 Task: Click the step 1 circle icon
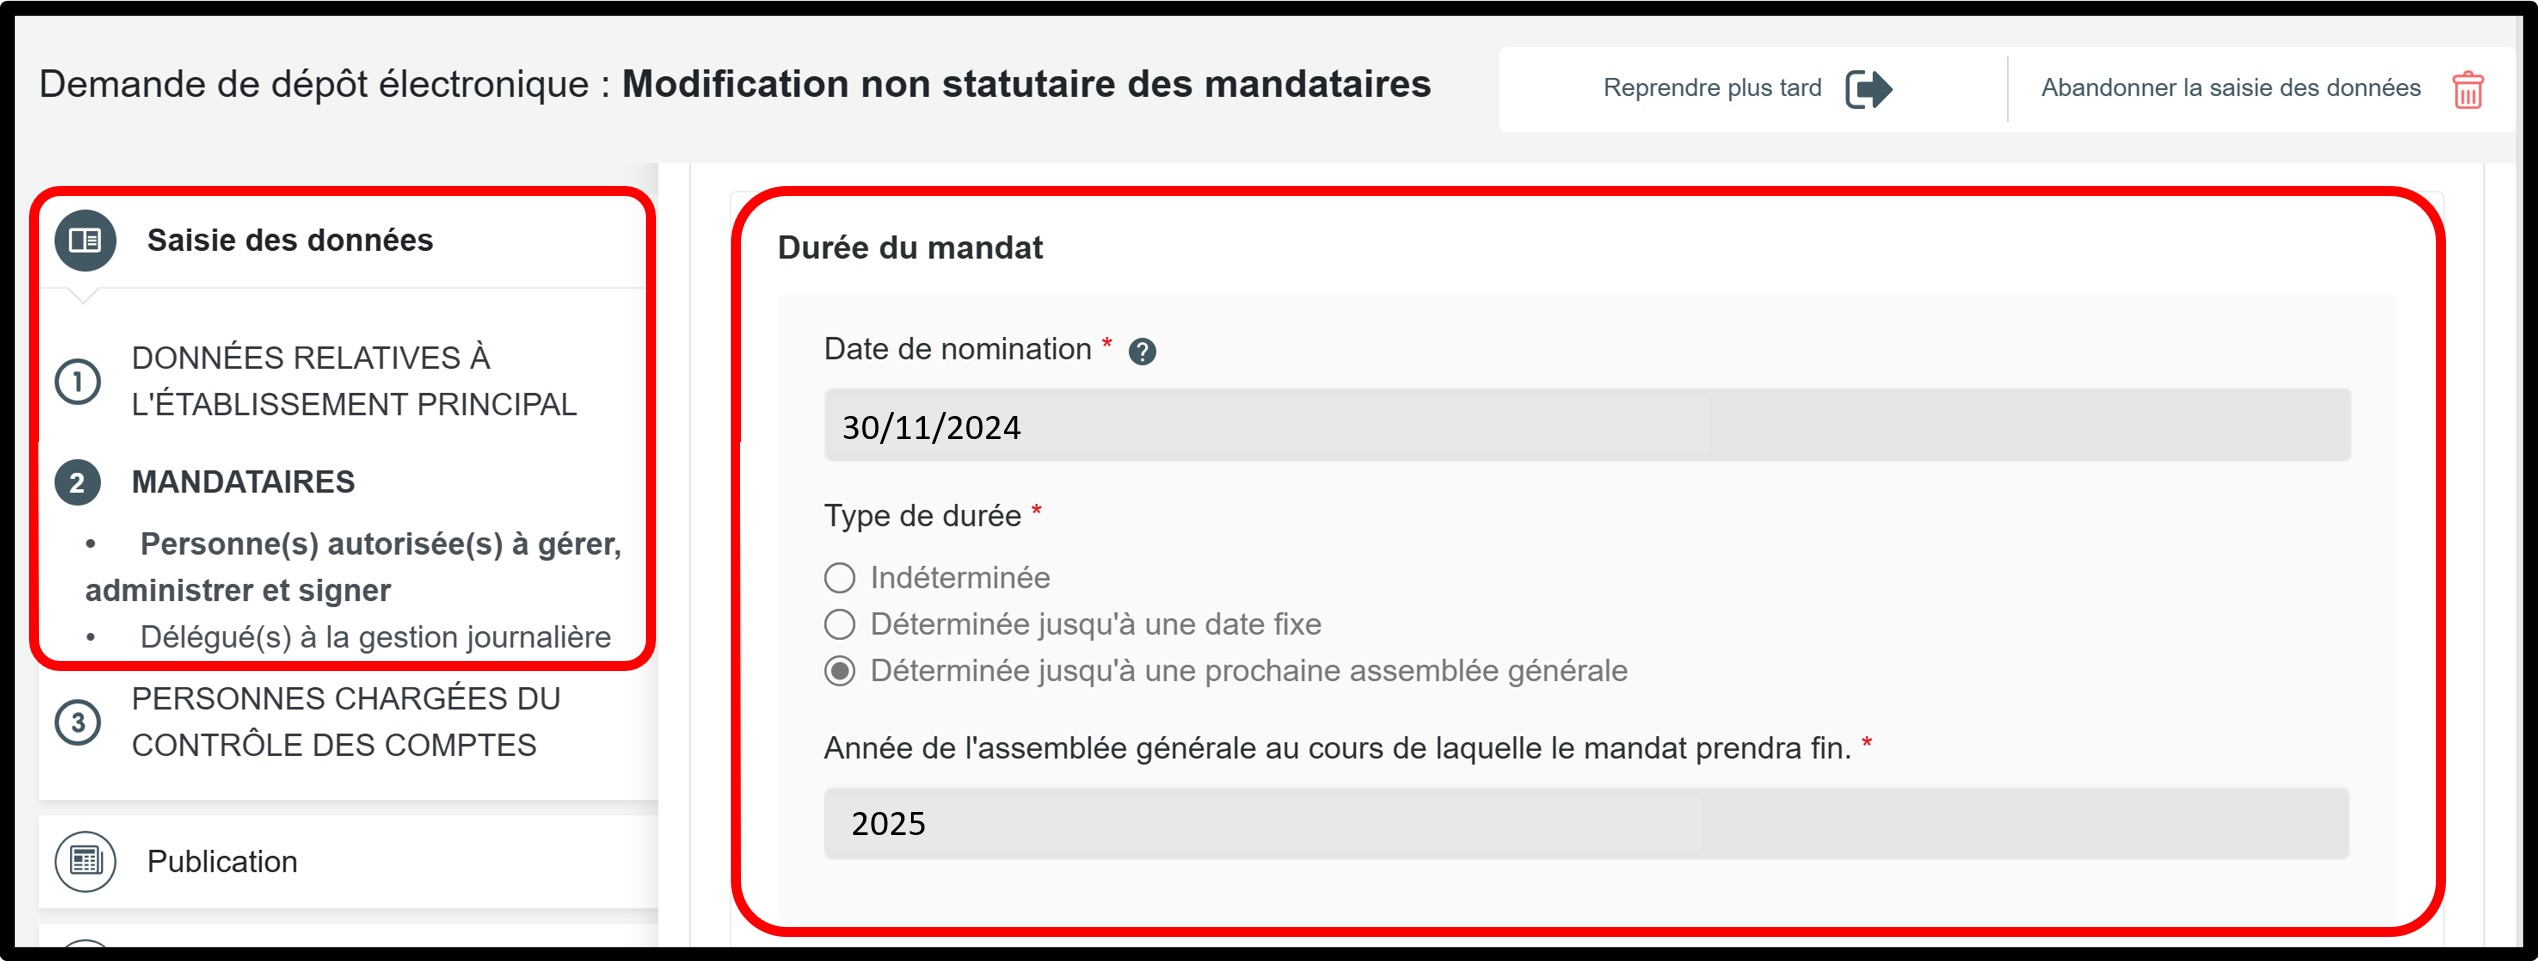[78, 382]
